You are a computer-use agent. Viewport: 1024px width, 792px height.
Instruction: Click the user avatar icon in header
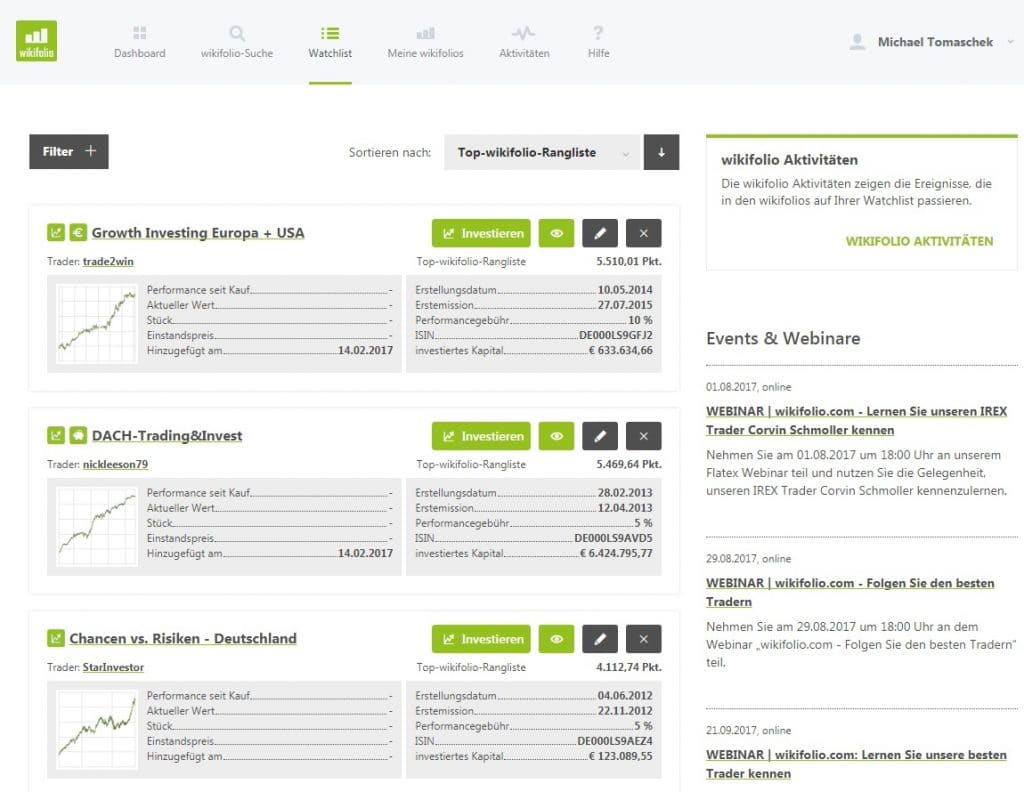pyautogui.click(x=857, y=42)
